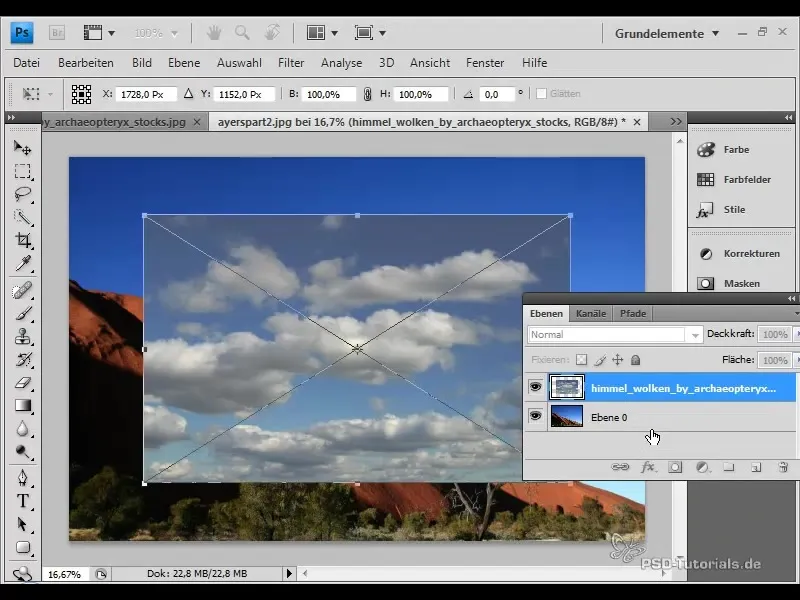Image resolution: width=800 pixels, height=600 pixels.
Task: Open the Masken panel
Action: click(741, 283)
